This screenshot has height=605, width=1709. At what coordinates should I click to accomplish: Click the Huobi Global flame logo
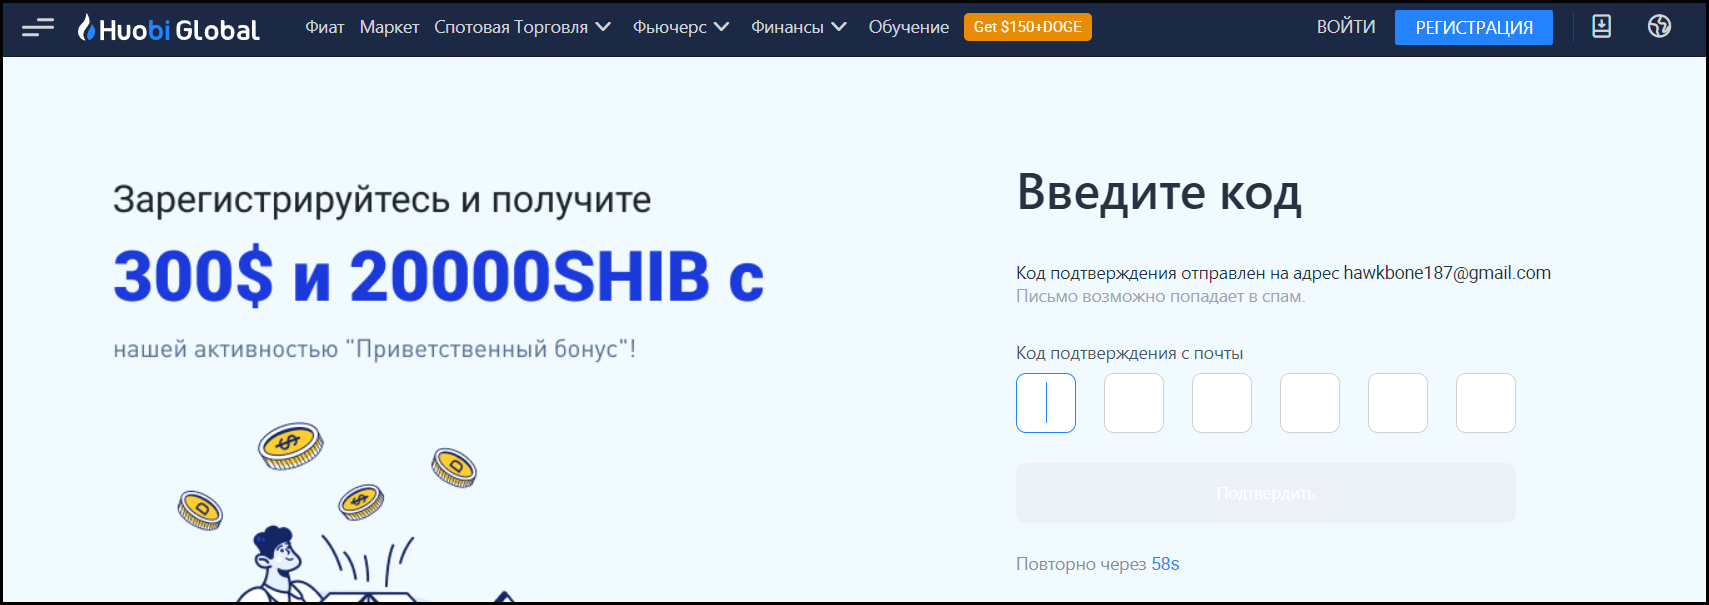pyautogui.click(x=169, y=28)
